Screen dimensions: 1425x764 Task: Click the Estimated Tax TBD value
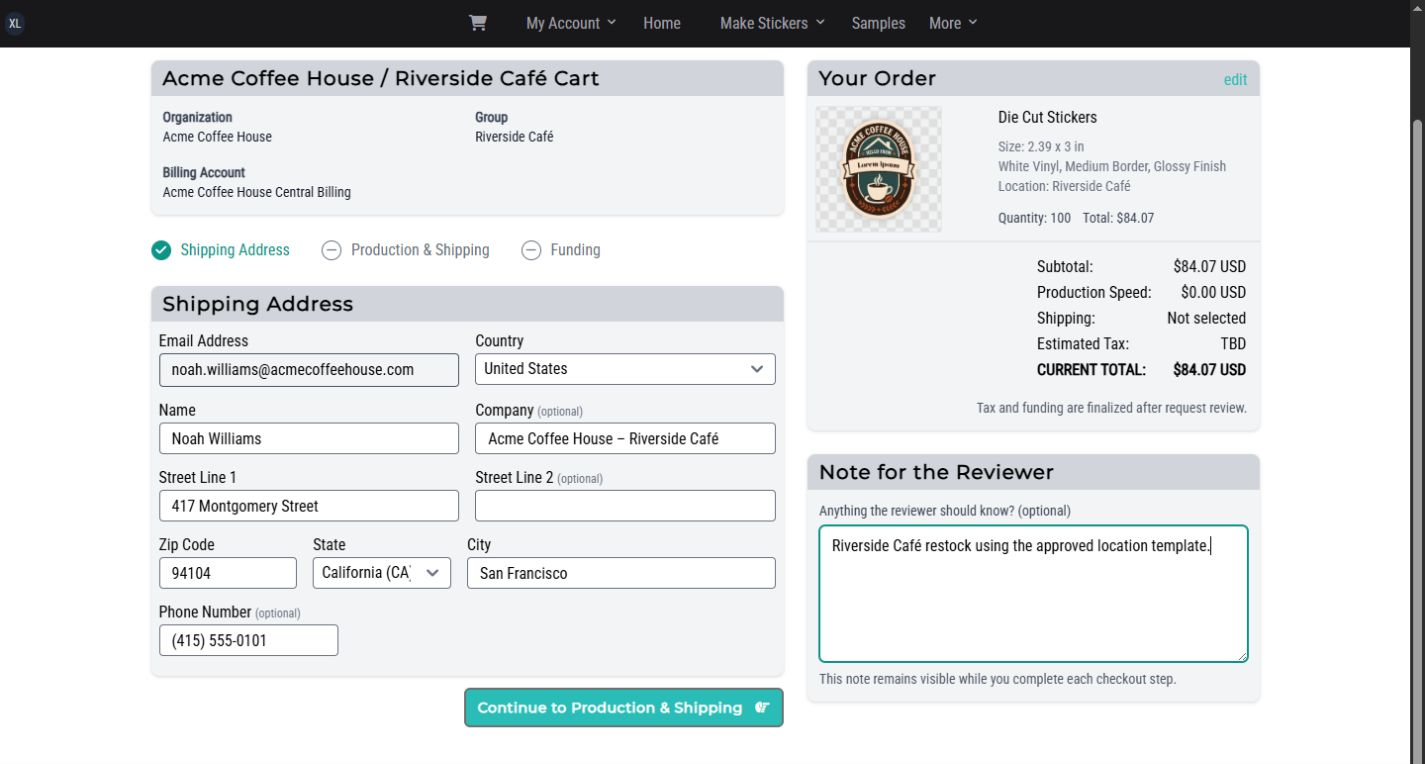pos(1233,344)
